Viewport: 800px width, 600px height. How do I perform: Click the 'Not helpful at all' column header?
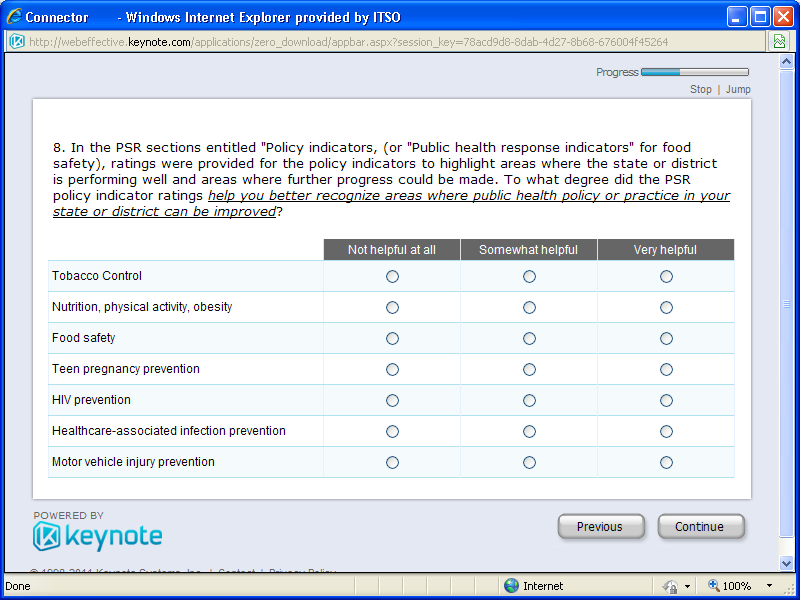pos(392,249)
